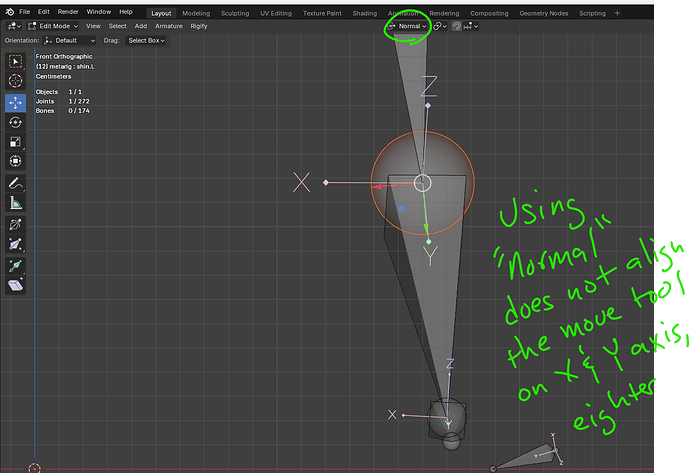Switch to the Compositing workspace tab
690x473 pixels.
[x=489, y=13]
